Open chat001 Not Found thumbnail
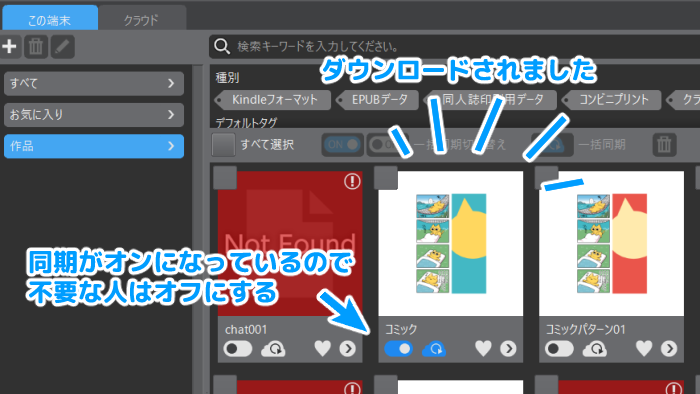The height and width of the screenshot is (394, 700). click(290, 244)
